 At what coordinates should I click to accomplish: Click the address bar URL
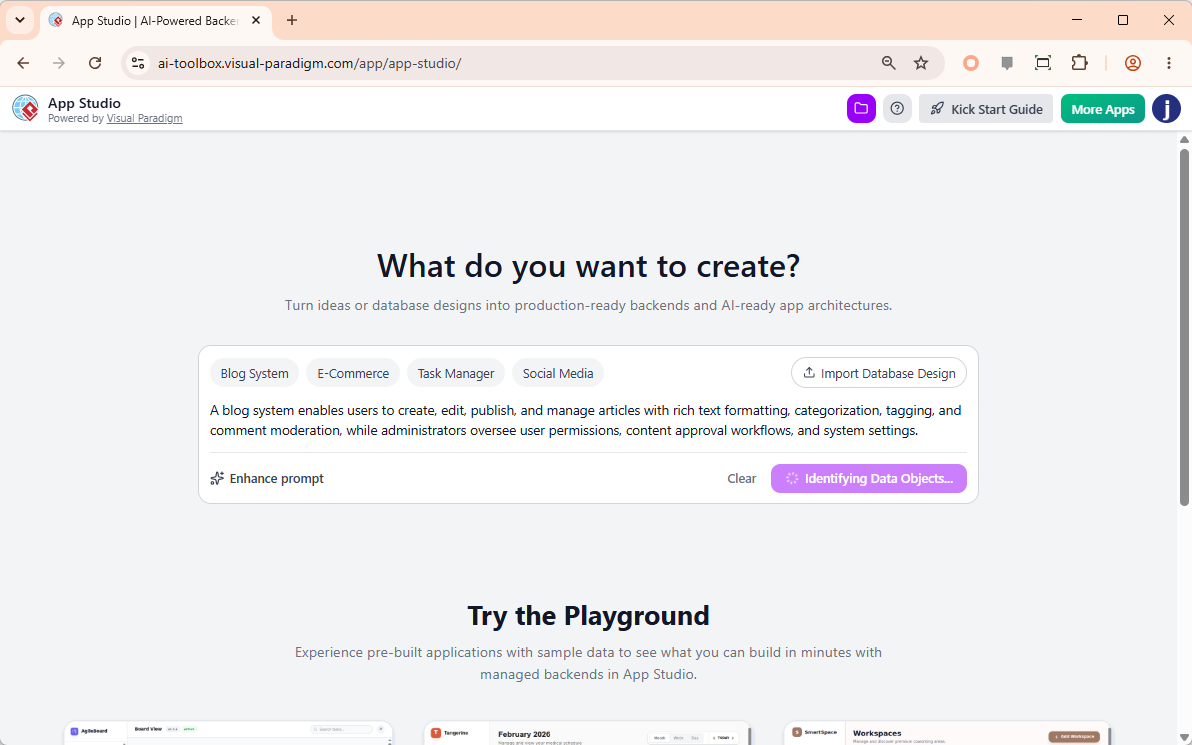coord(309,63)
